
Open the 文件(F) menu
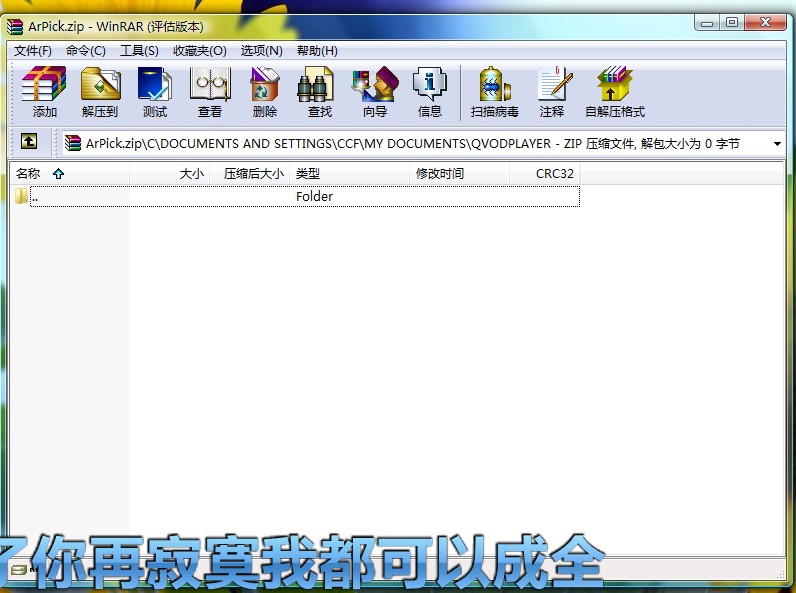[33, 51]
